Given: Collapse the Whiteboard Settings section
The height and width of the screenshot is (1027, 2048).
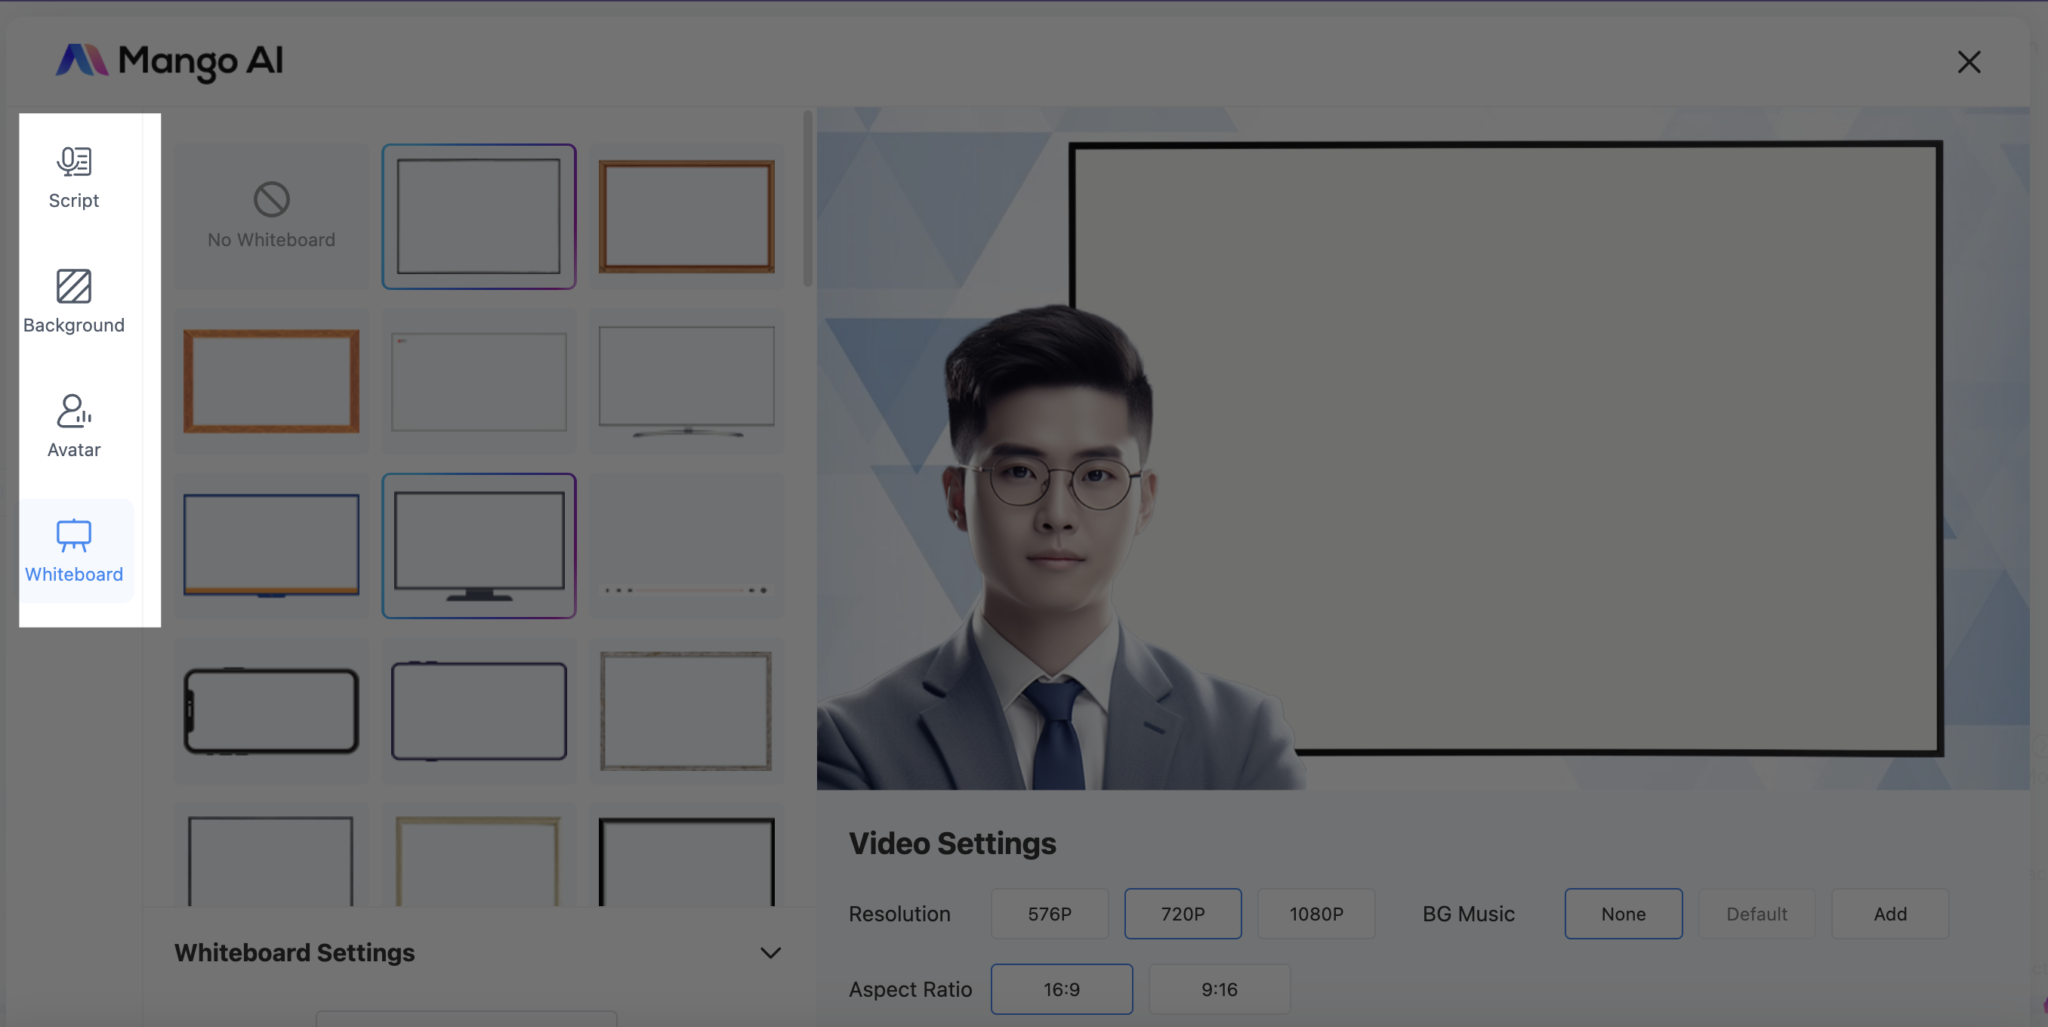Looking at the screenshot, I should (x=769, y=953).
